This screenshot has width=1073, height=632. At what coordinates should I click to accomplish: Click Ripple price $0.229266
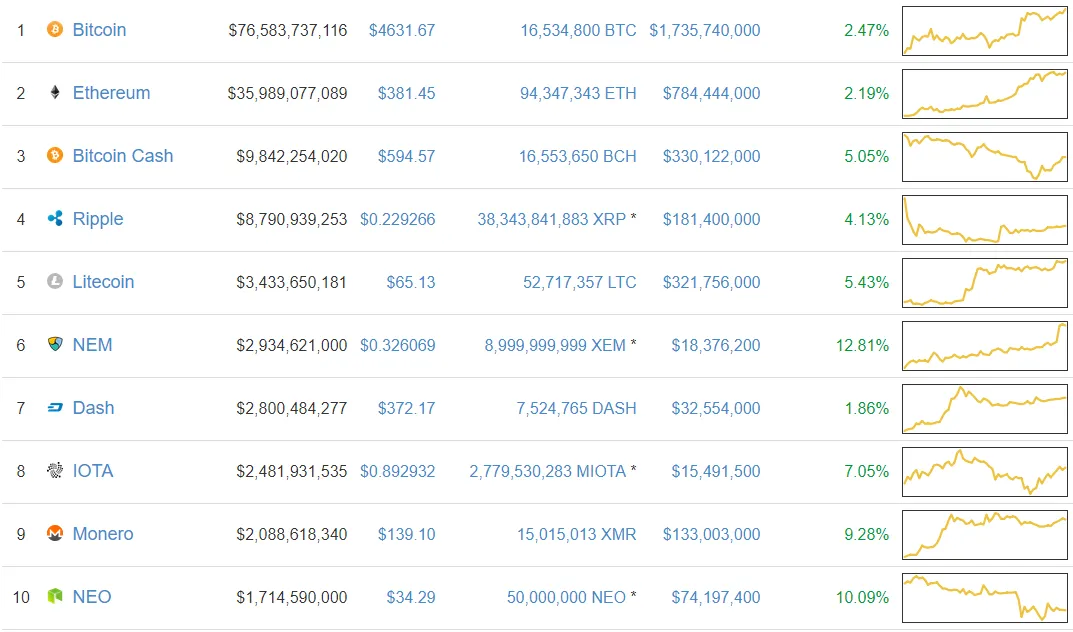coord(398,220)
